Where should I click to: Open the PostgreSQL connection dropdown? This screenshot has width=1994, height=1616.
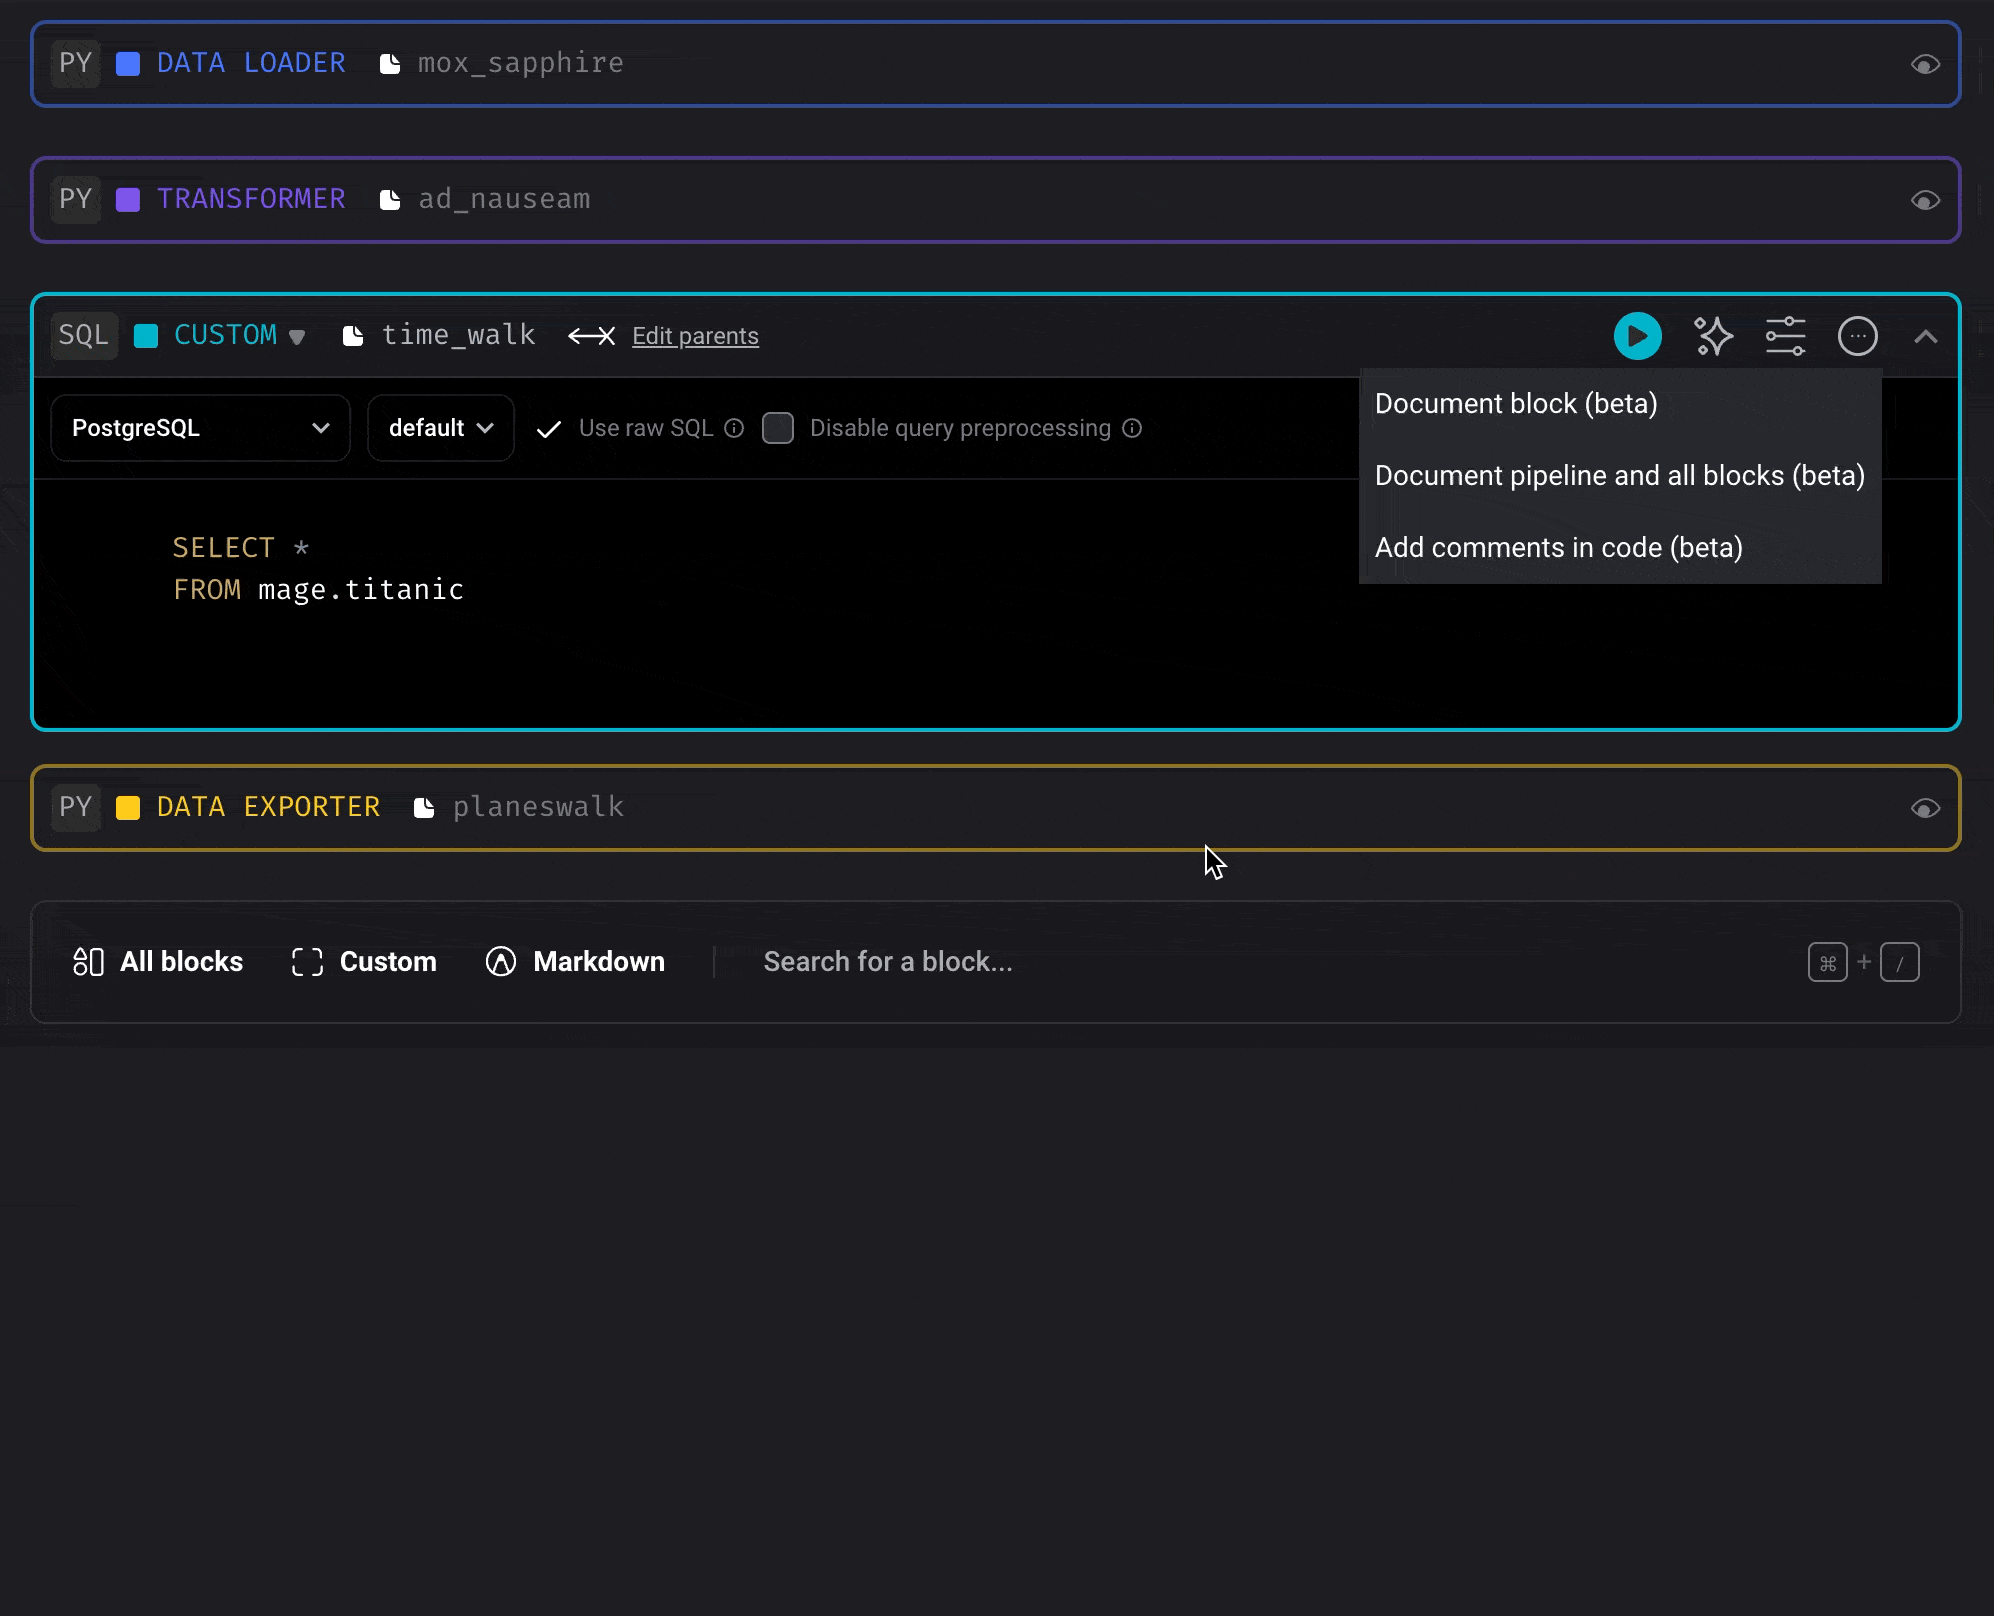point(201,428)
